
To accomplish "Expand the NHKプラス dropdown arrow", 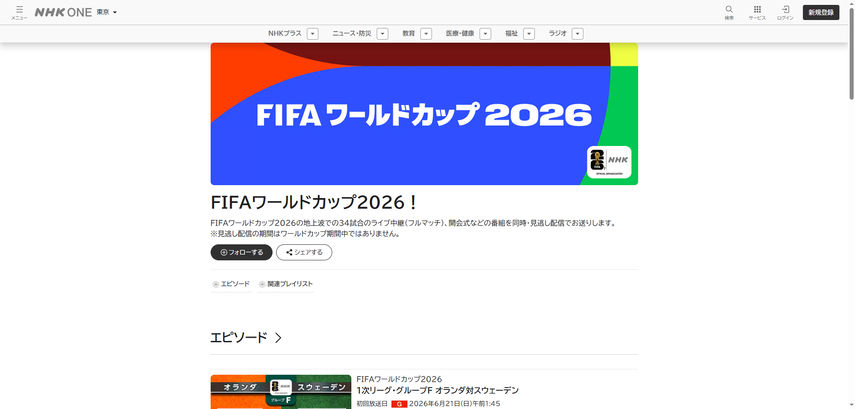I will point(312,34).
